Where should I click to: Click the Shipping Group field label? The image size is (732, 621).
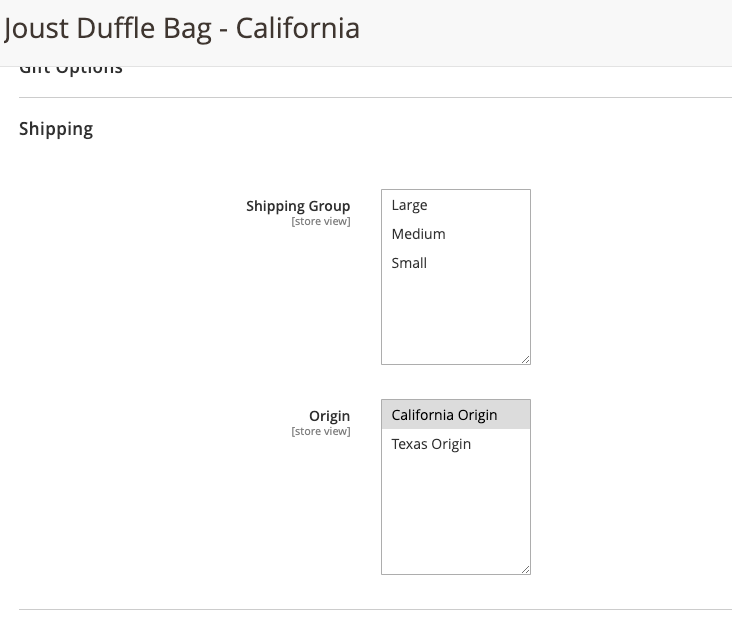(x=298, y=206)
